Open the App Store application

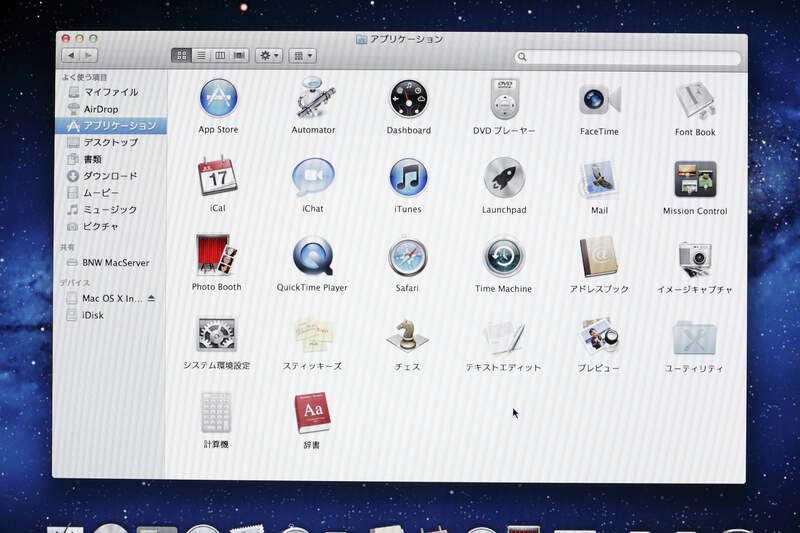(x=218, y=99)
